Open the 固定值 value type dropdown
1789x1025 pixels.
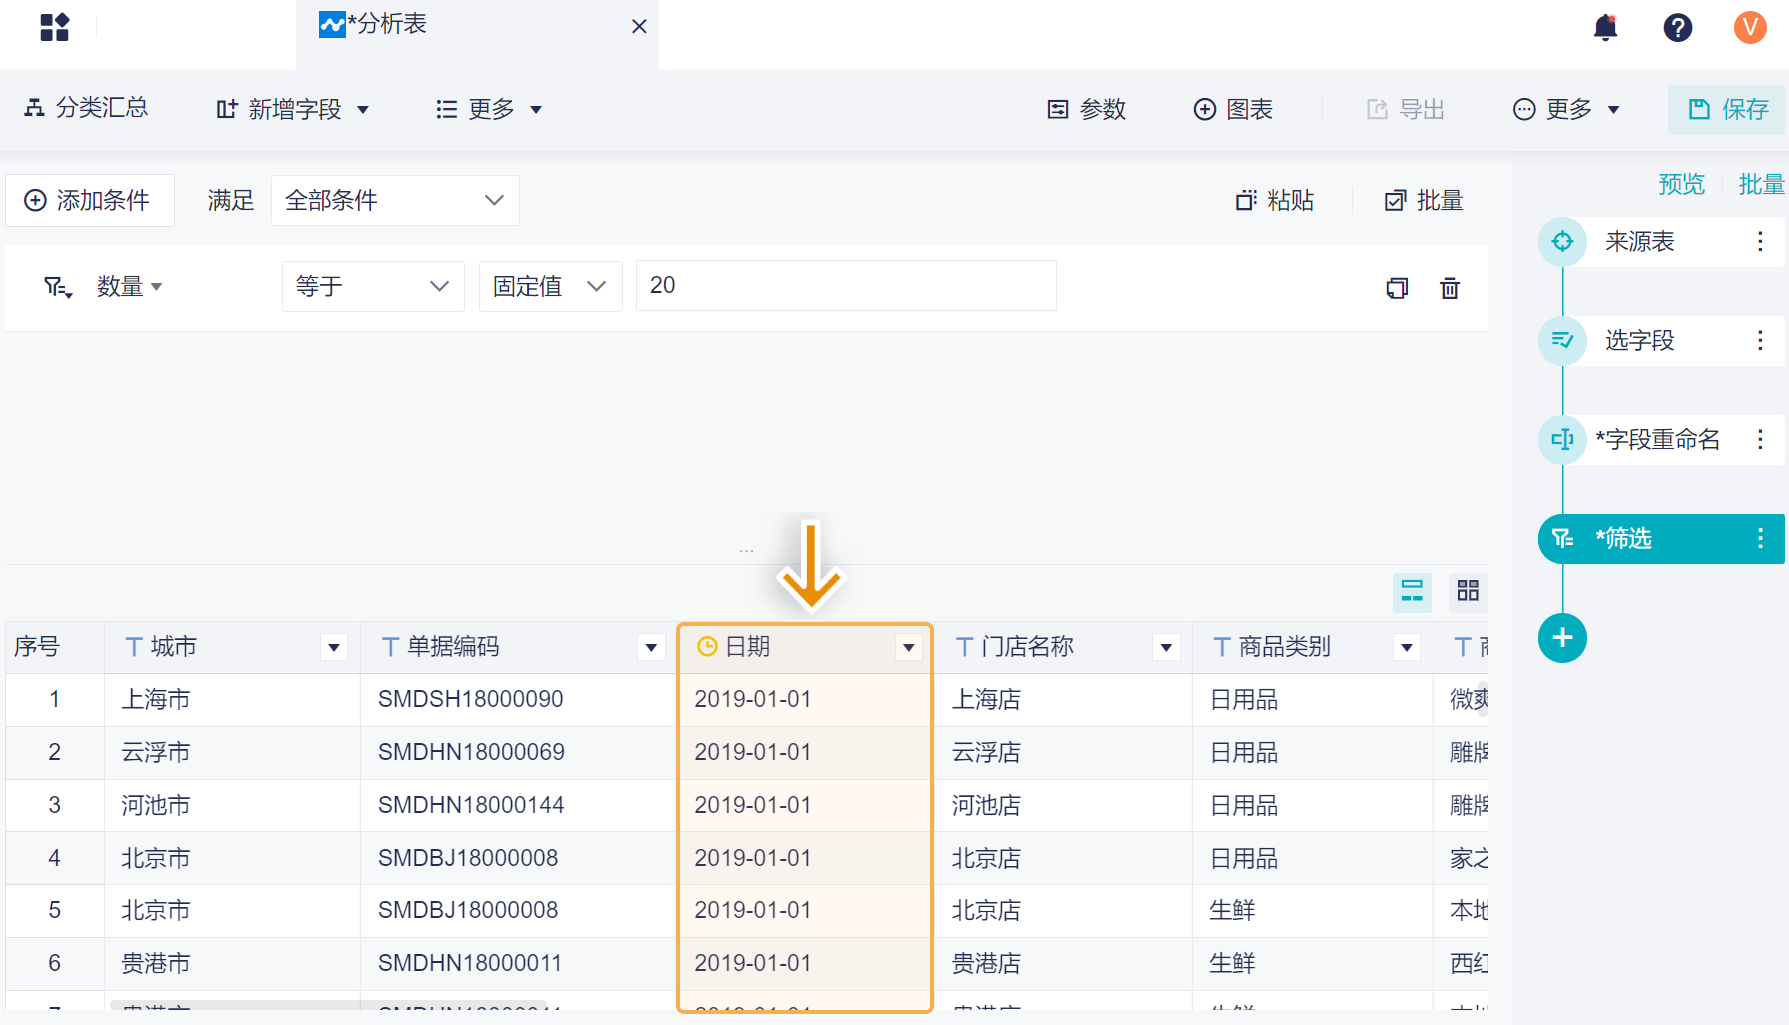551,286
